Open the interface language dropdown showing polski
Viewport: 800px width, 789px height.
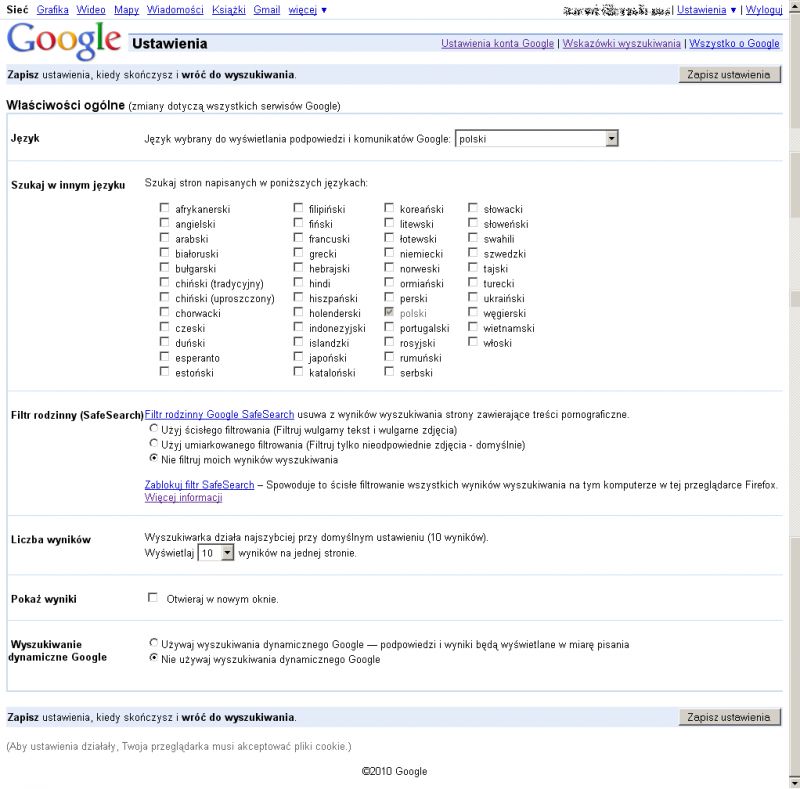click(x=536, y=138)
